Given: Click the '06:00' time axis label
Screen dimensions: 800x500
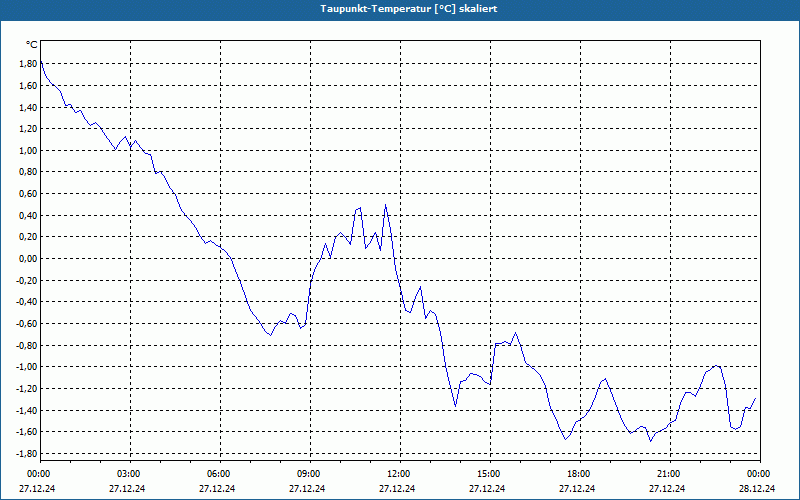Looking at the screenshot, I should [217, 474].
